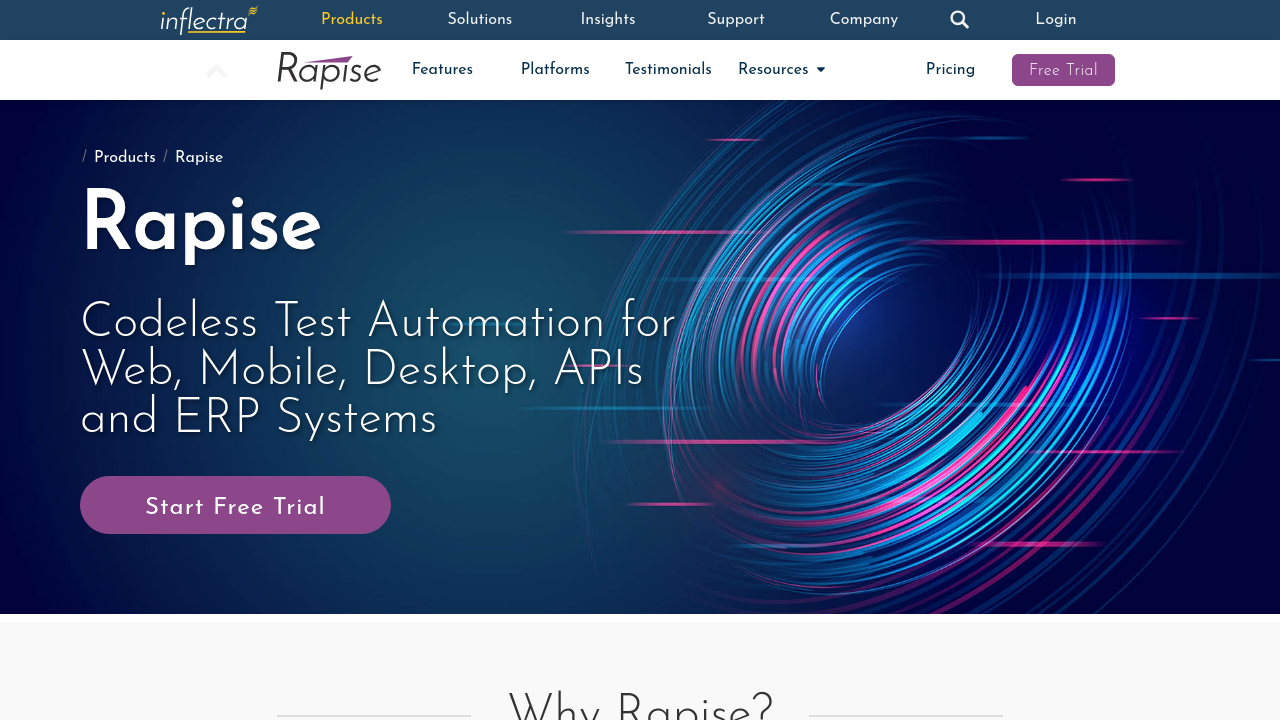Open the Solutions menu

coord(480,20)
